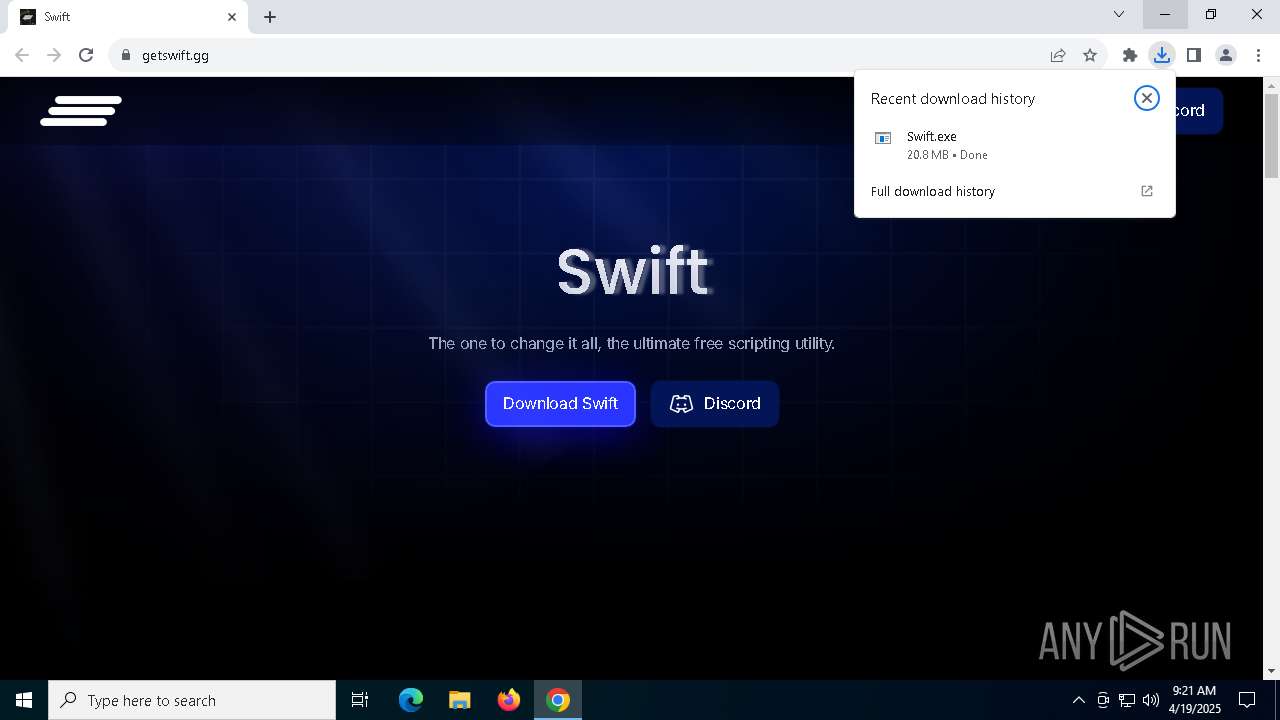The width and height of the screenshot is (1280, 720).
Task: Click the external-link icon beside Full download history
Action: pos(1147,191)
